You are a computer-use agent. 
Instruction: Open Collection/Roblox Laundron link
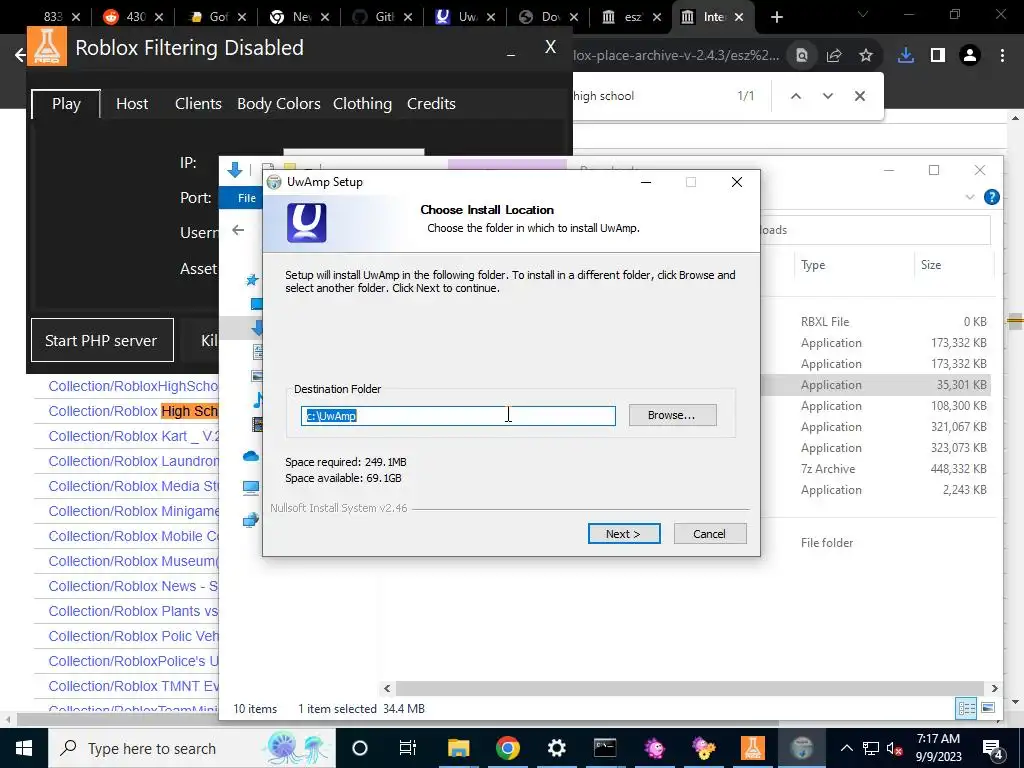[x=133, y=461]
